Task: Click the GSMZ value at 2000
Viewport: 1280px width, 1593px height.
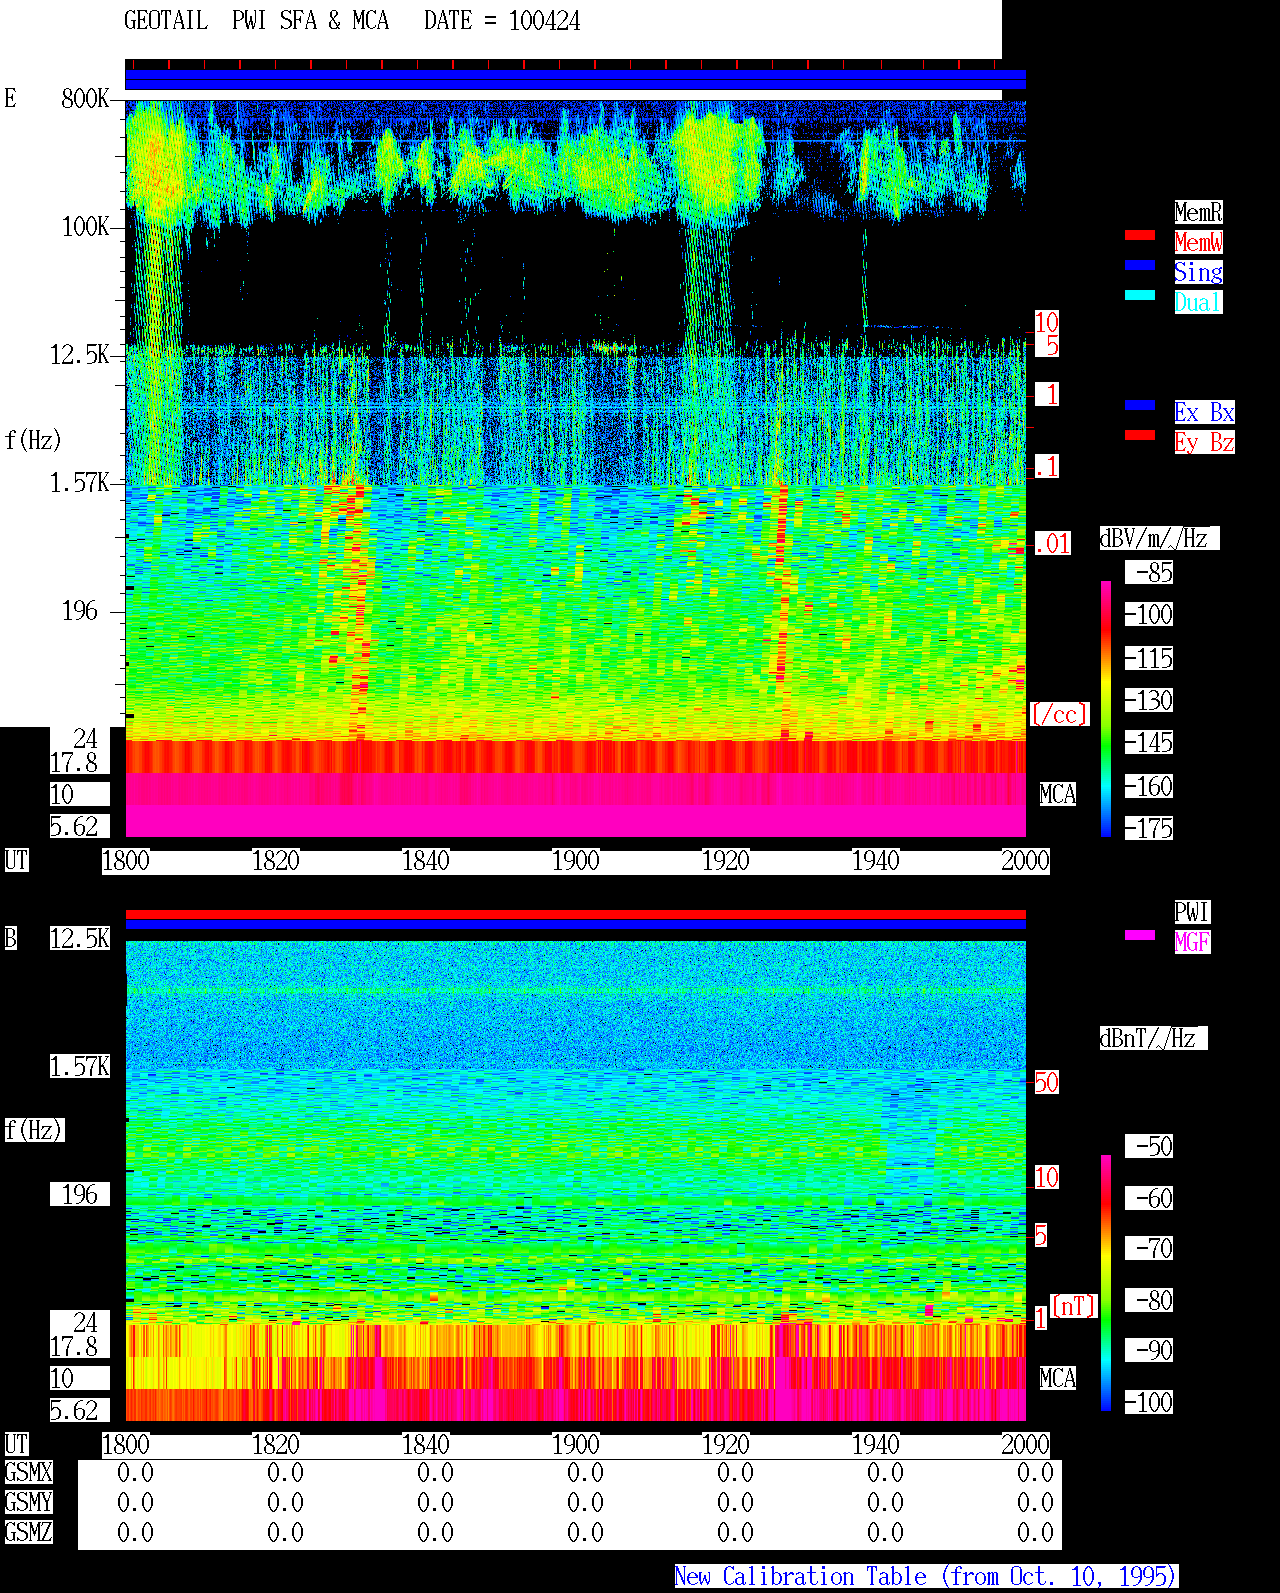Action: click(x=1035, y=1532)
